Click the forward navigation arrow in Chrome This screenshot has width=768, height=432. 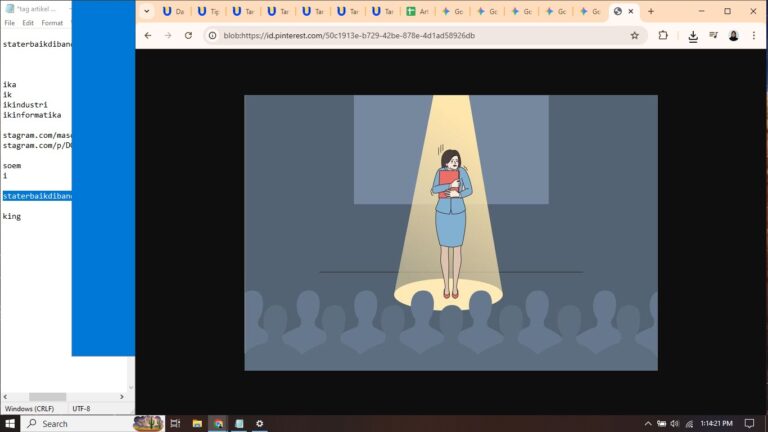coord(168,35)
